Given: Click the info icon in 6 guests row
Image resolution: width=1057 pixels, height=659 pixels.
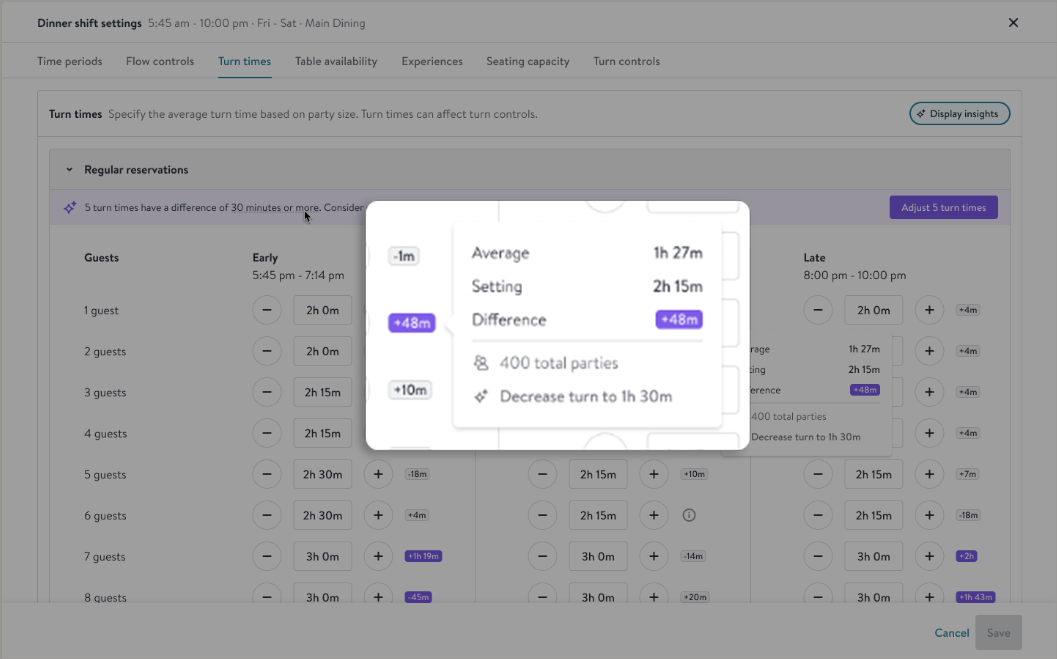Looking at the screenshot, I should [x=688, y=515].
